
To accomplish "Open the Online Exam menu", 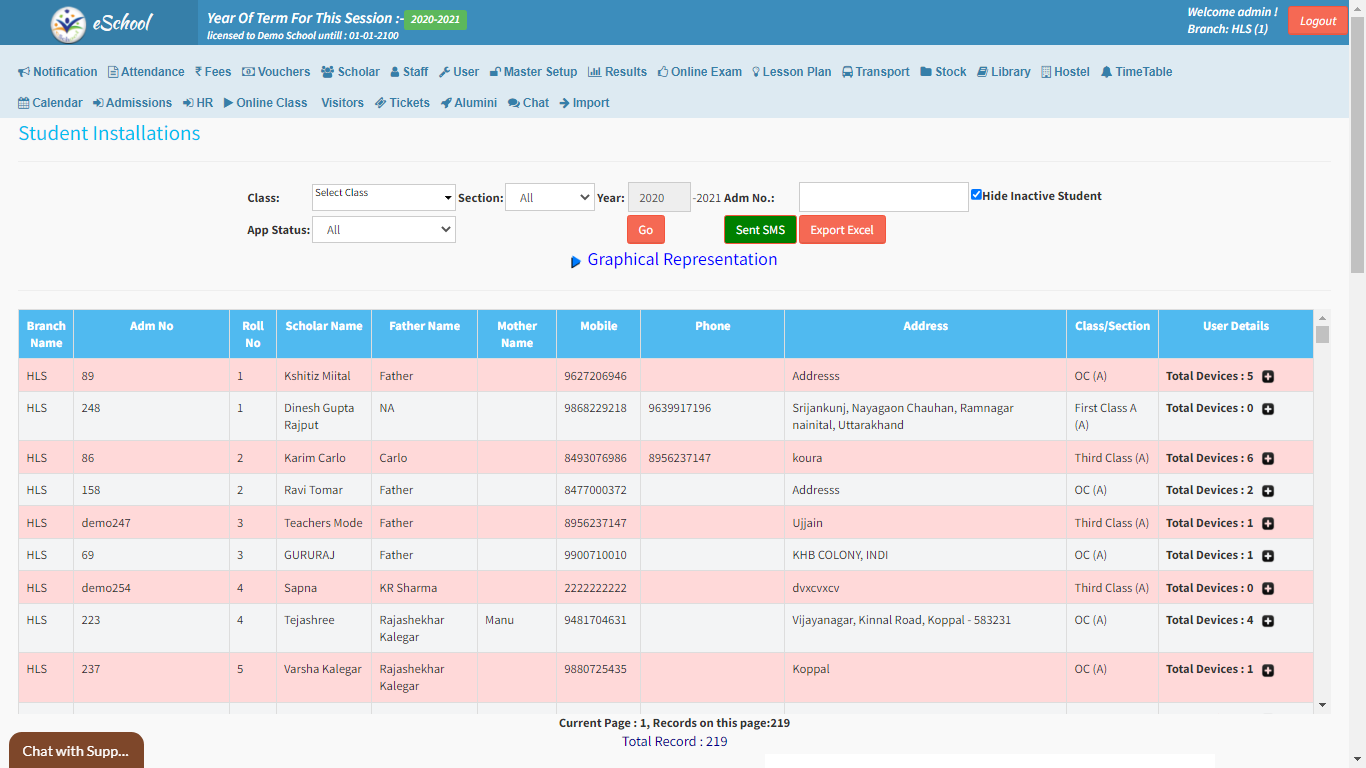I will (699, 72).
